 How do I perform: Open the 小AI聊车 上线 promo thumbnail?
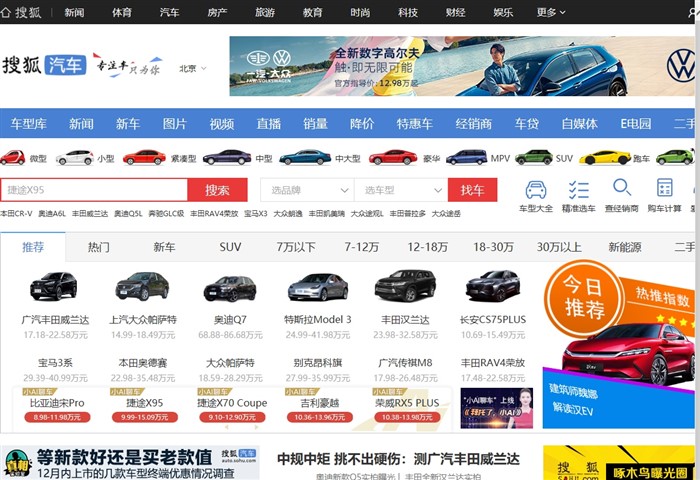tap(496, 408)
